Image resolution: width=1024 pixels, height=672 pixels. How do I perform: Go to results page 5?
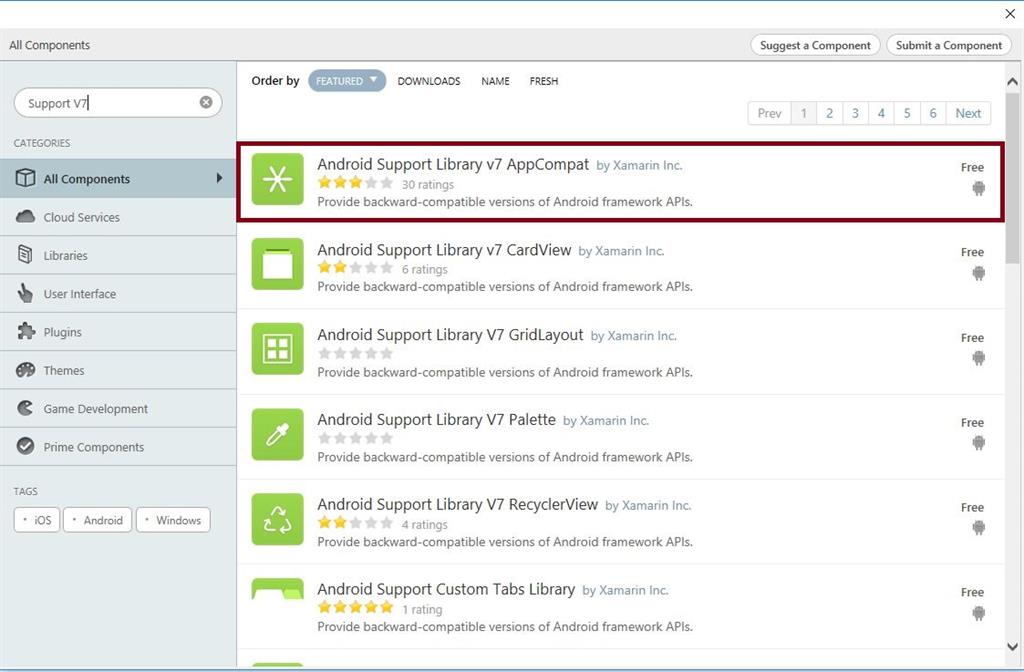pyautogui.click(x=907, y=113)
